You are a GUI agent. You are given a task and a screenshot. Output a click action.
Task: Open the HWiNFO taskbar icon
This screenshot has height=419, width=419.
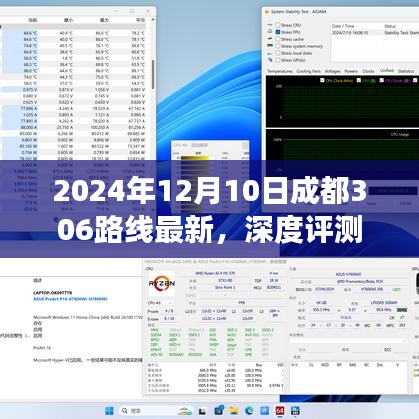point(295,410)
